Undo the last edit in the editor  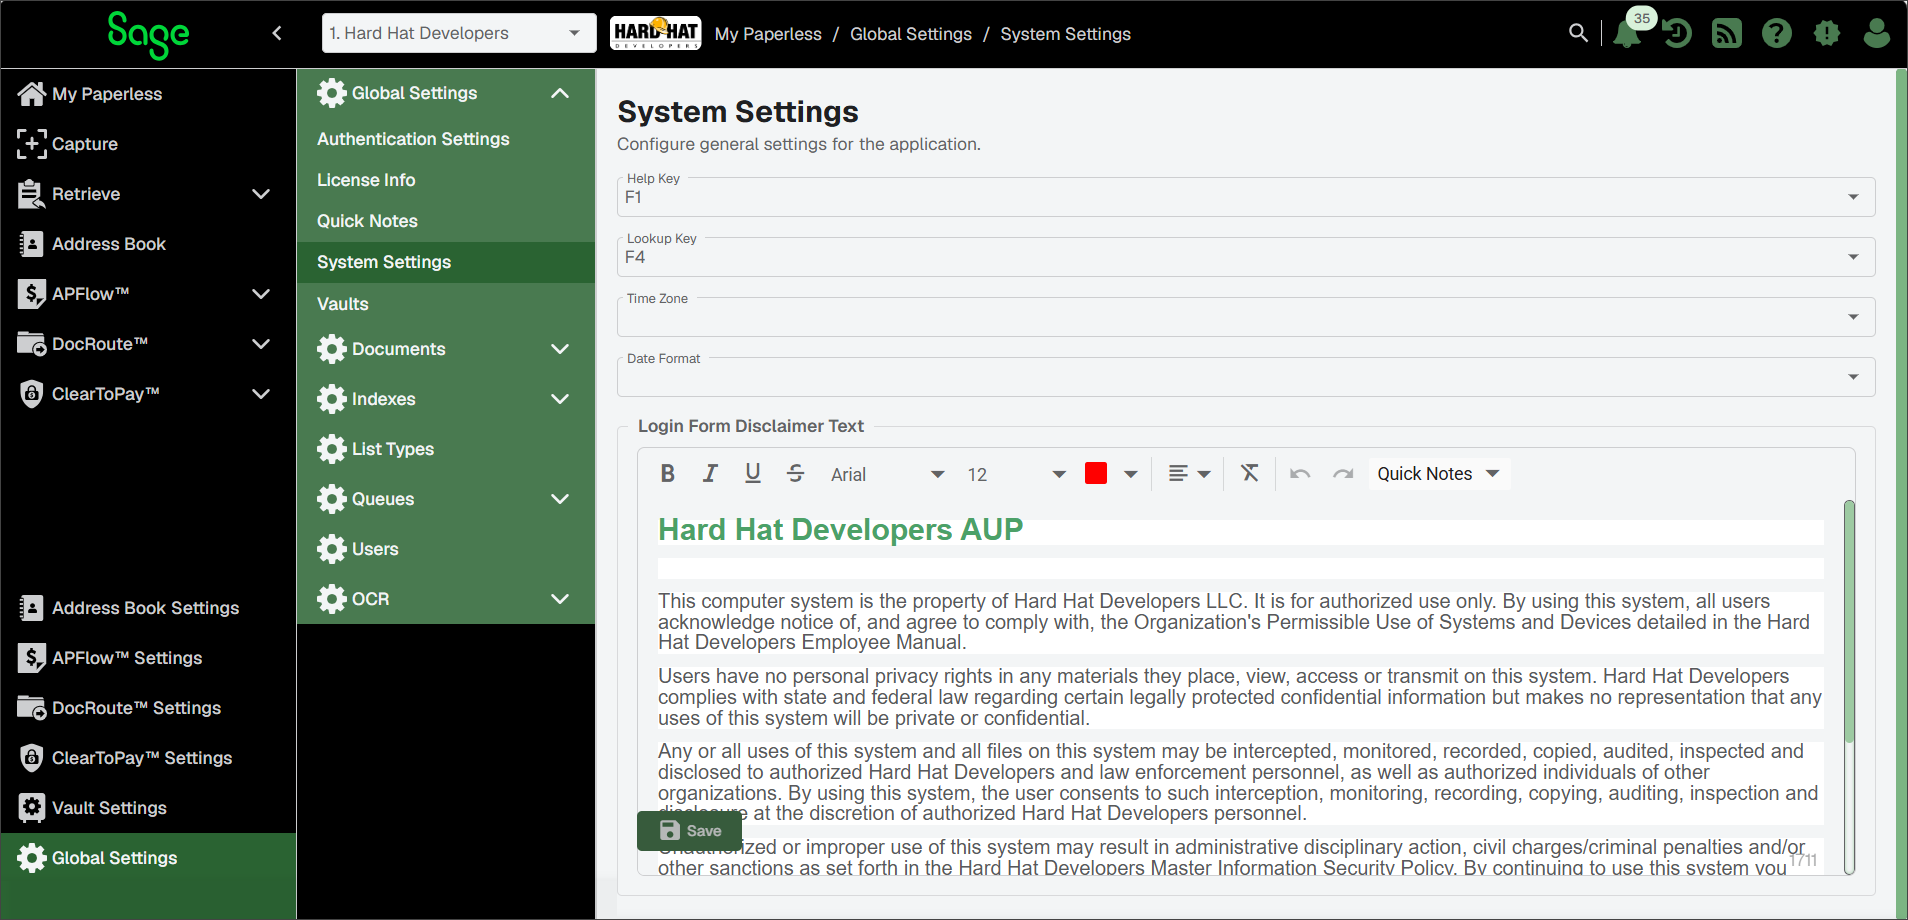point(1300,474)
